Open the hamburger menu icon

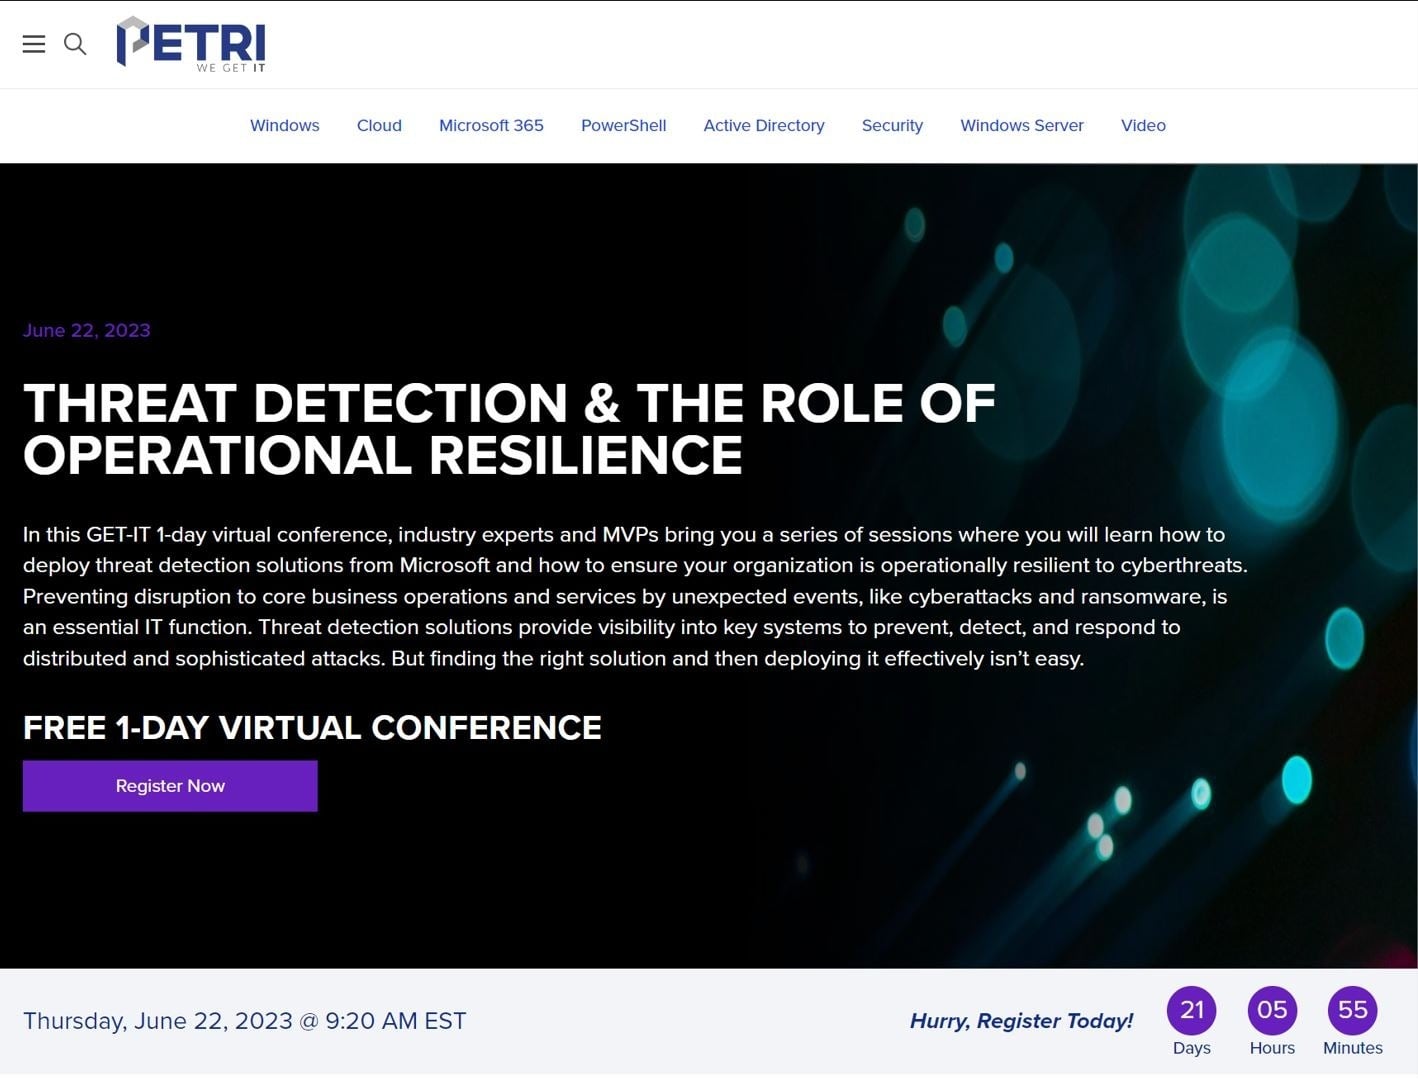(34, 44)
